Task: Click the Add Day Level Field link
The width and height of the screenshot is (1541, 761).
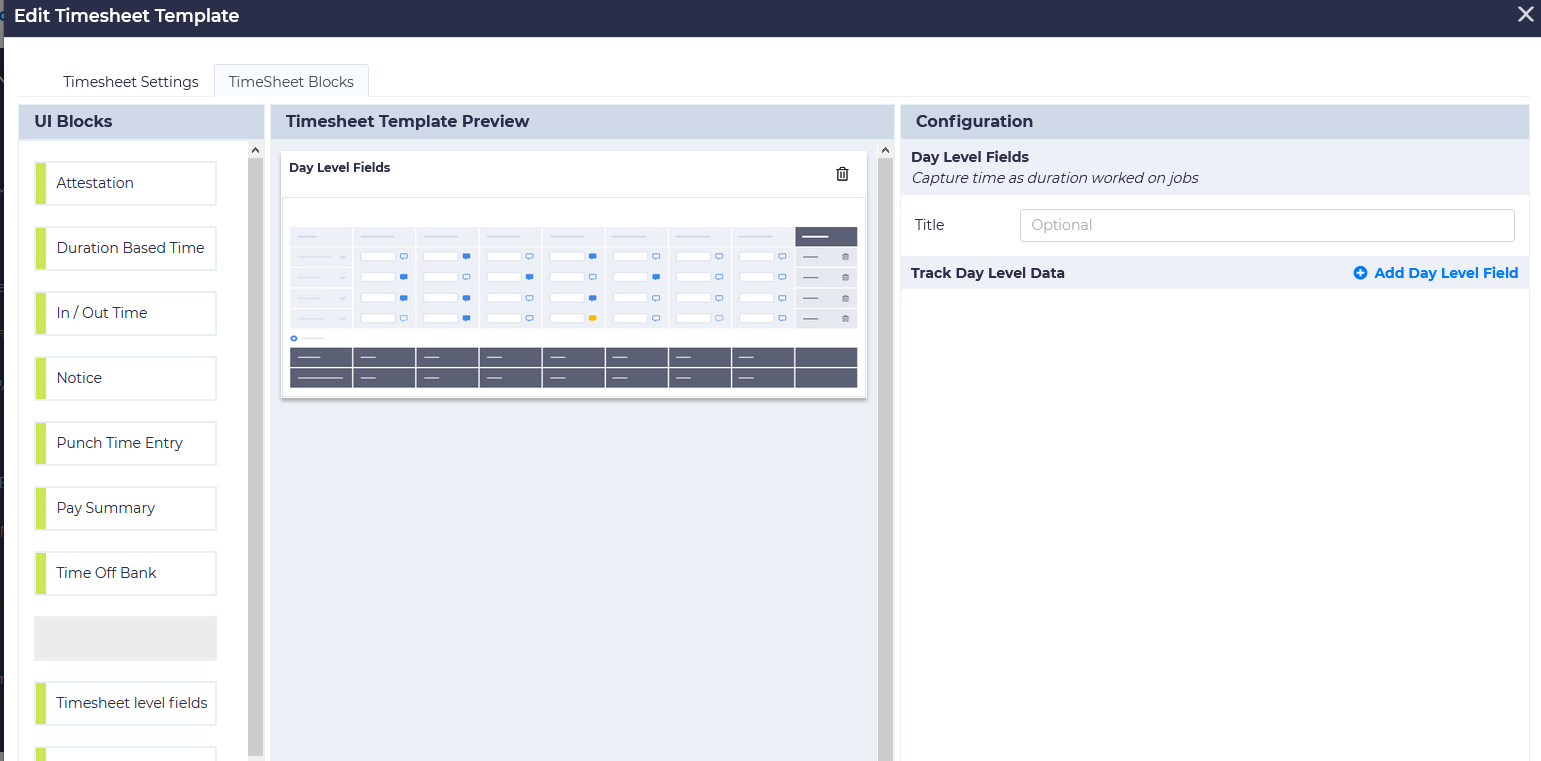Action: [x=1446, y=272]
